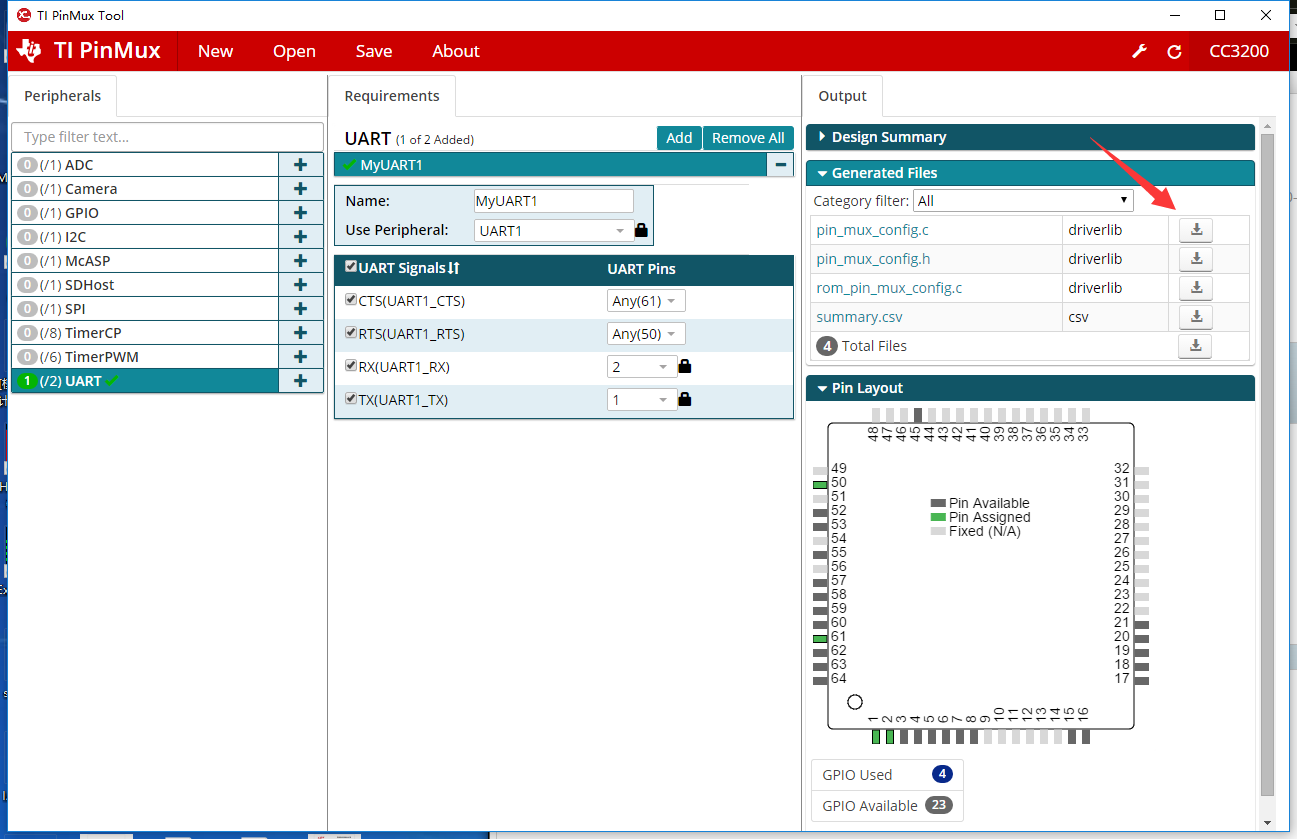Collapse the Generated Files section
The height and width of the screenshot is (839, 1297).
(x=1030, y=173)
